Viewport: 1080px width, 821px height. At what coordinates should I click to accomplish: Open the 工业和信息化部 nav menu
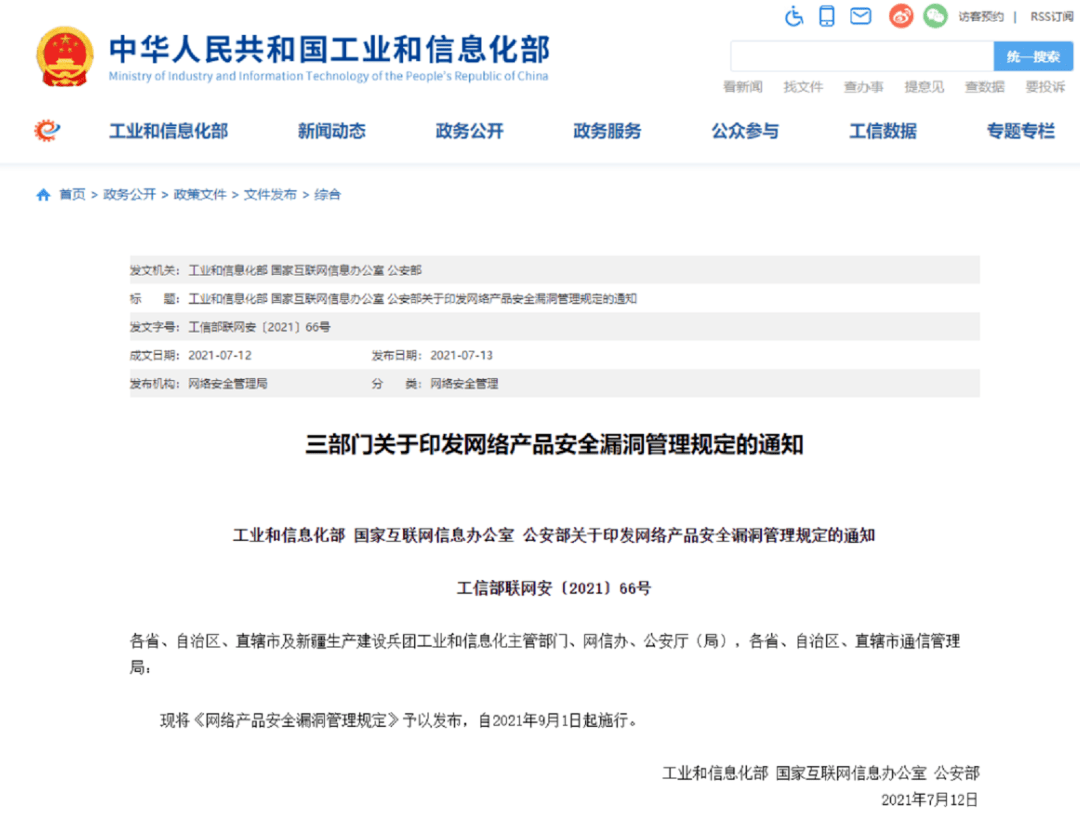169,131
